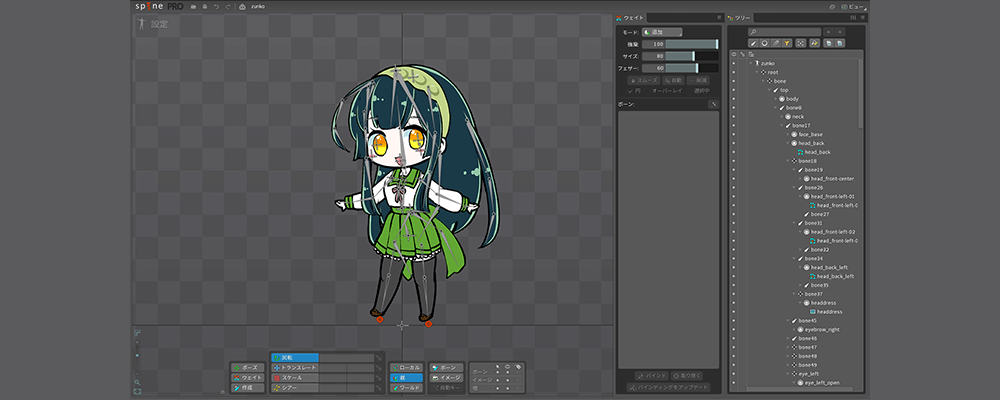Screen dimensions: 1000x400
Task: Collapse the bone17 node
Action: [x=782, y=126]
